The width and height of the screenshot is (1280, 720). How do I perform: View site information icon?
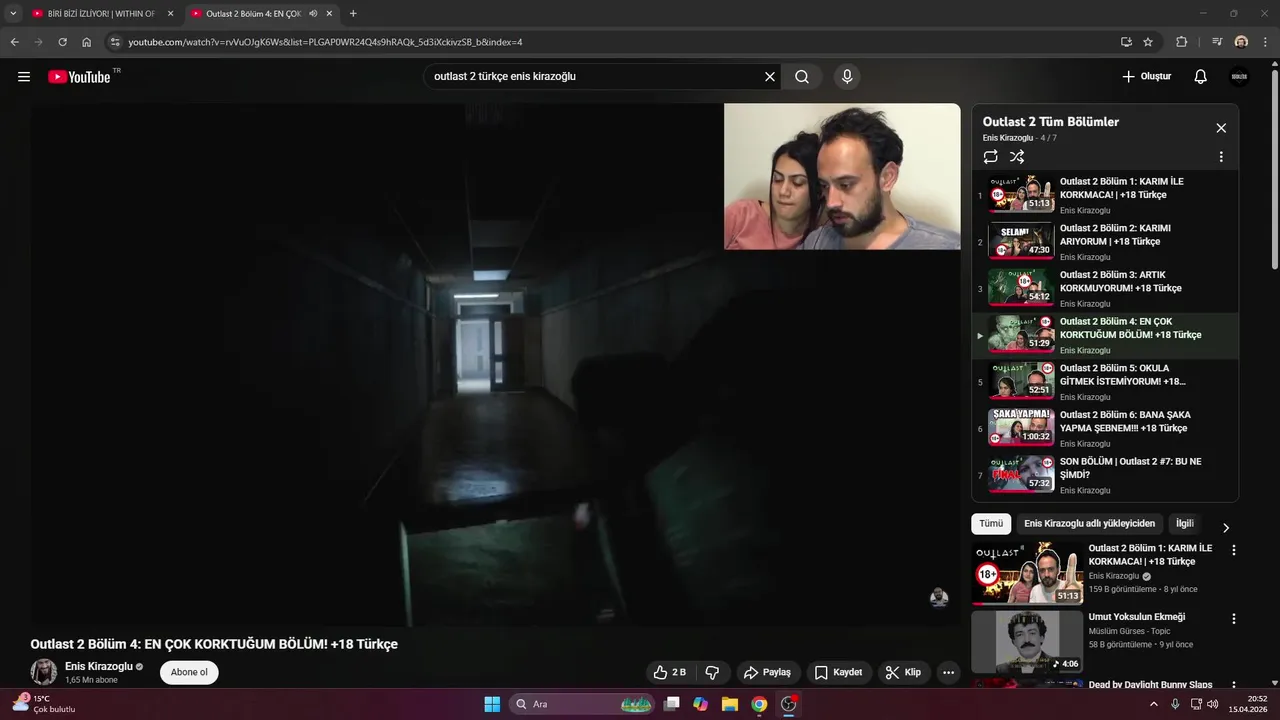click(x=115, y=42)
